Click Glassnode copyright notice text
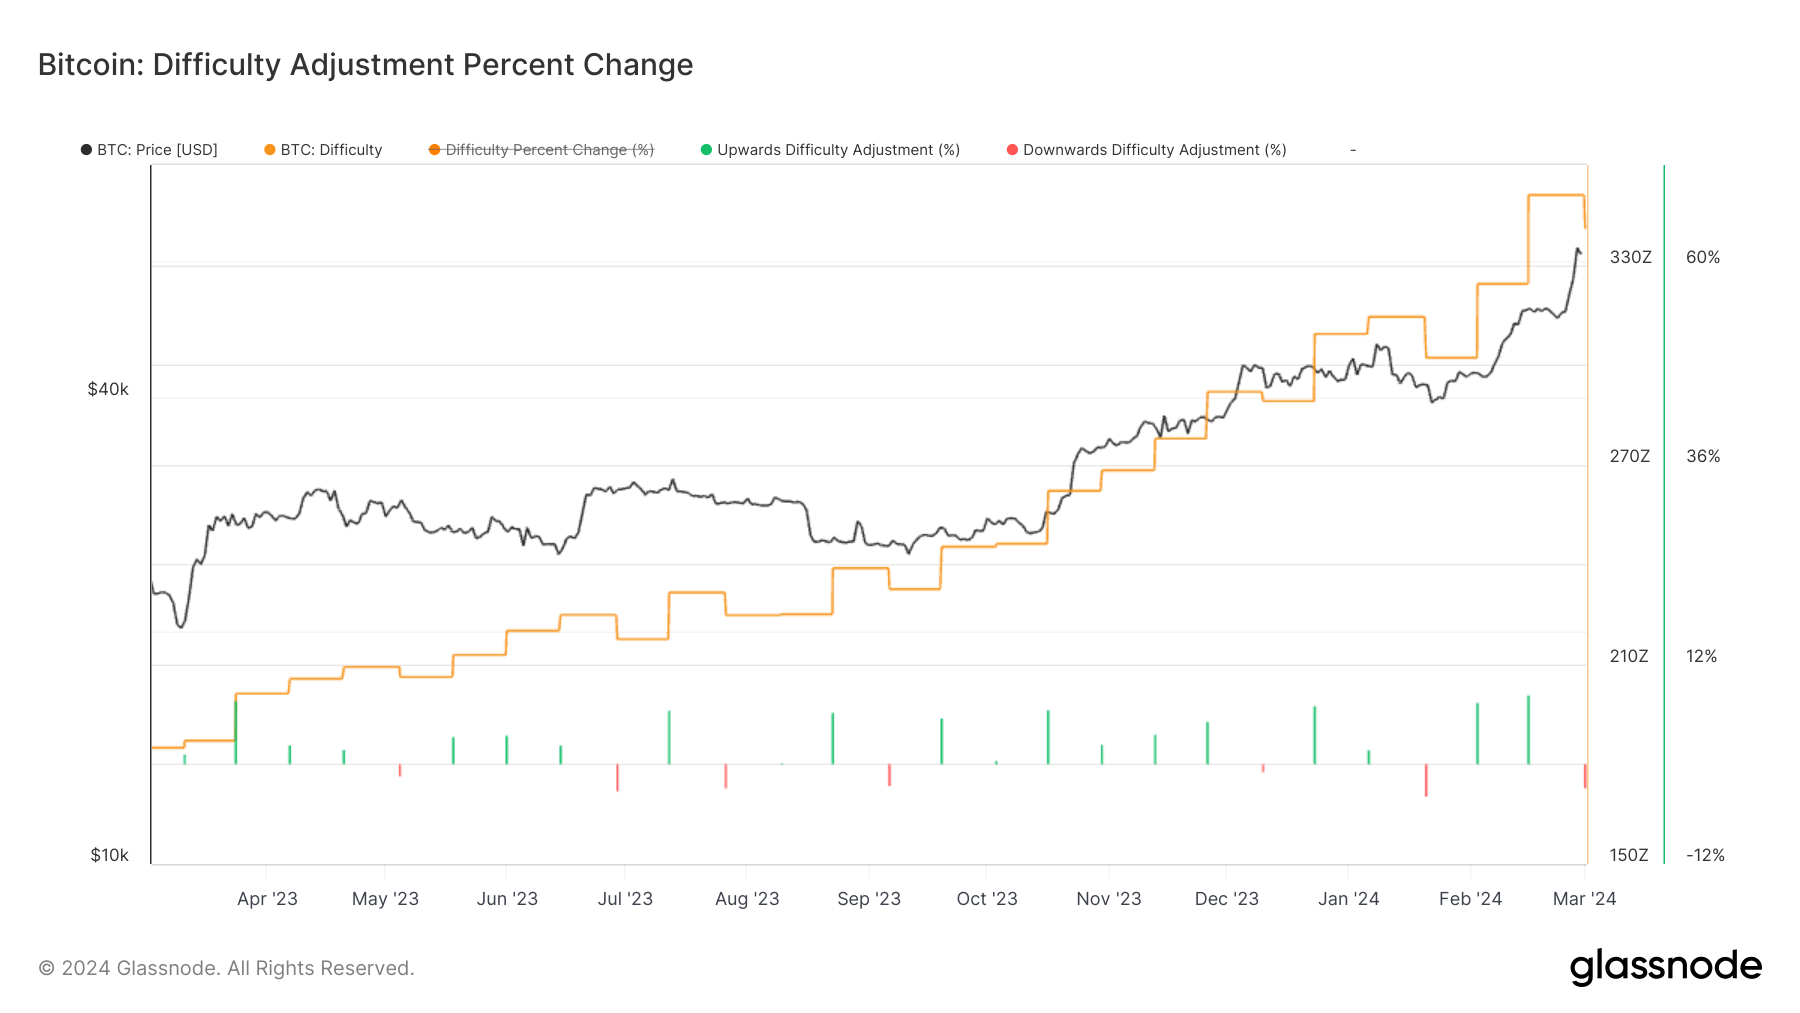 tap(226, 968)
